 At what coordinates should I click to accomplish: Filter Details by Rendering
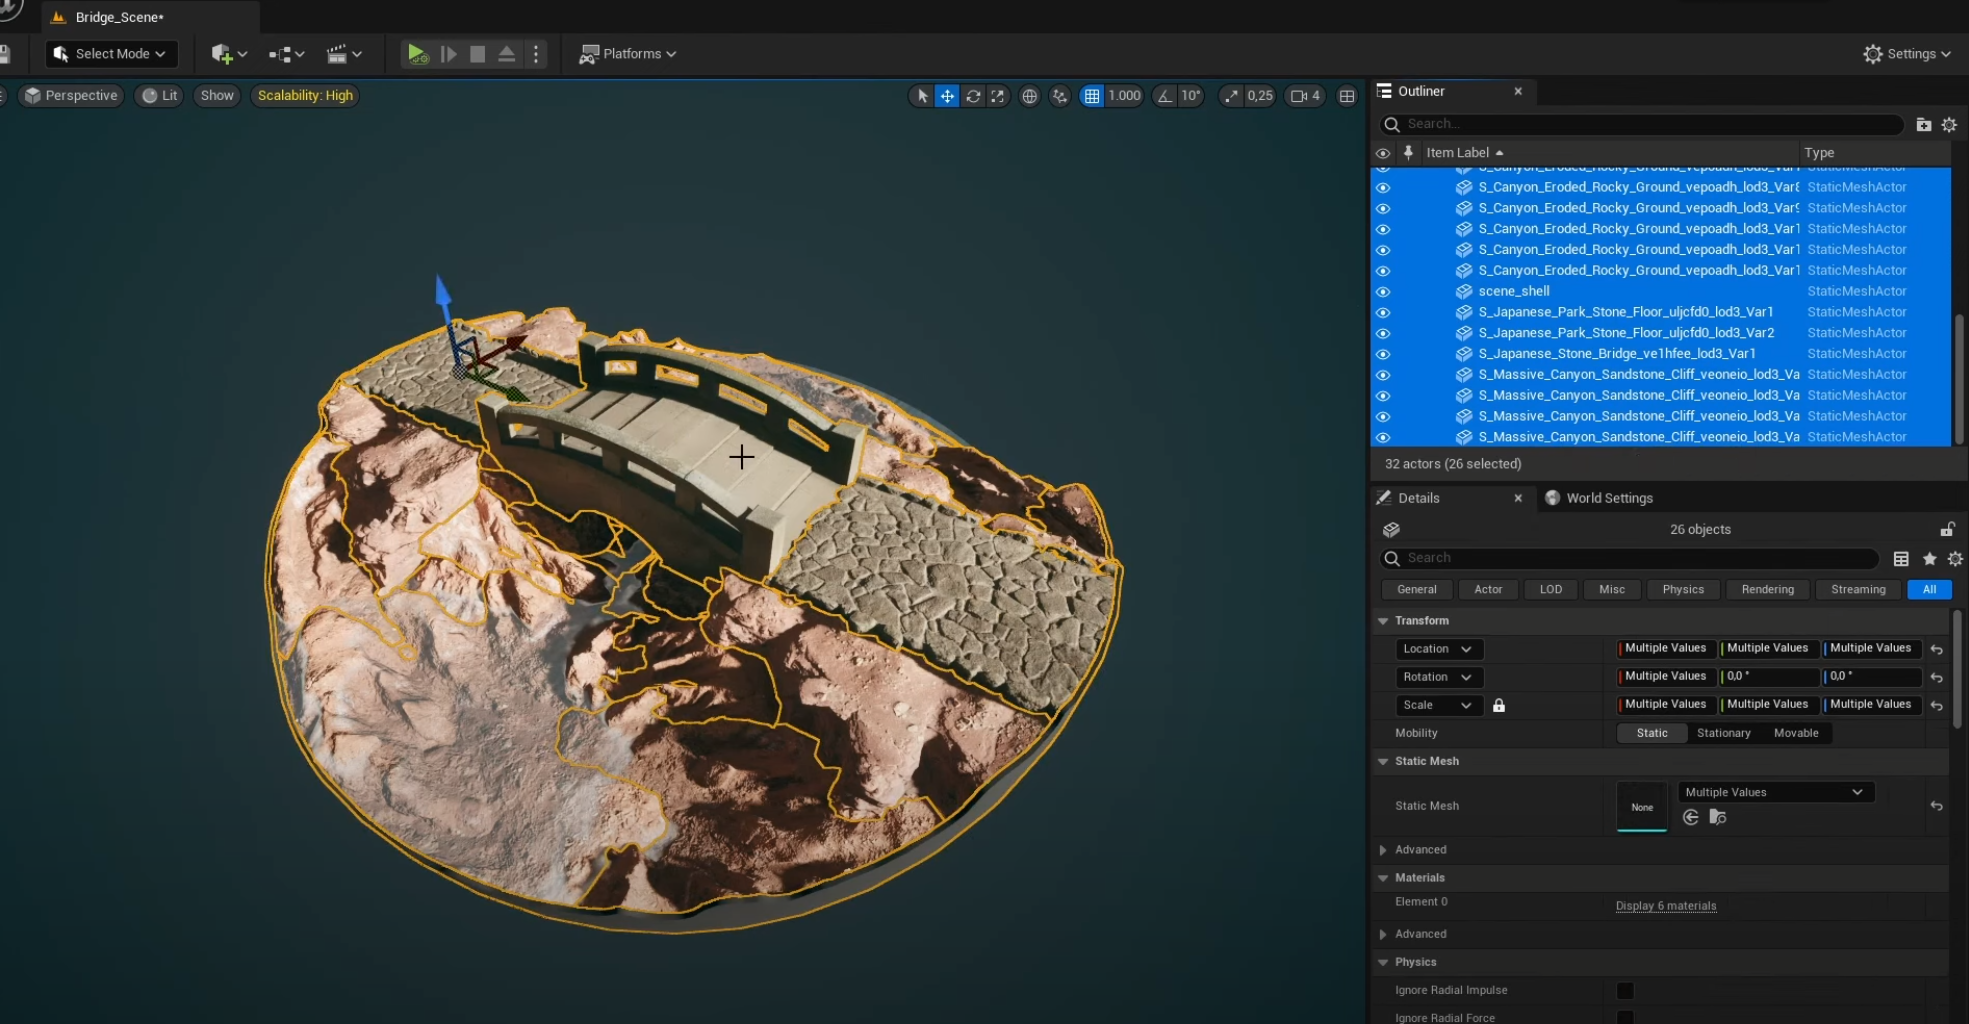coord(1768,590)
